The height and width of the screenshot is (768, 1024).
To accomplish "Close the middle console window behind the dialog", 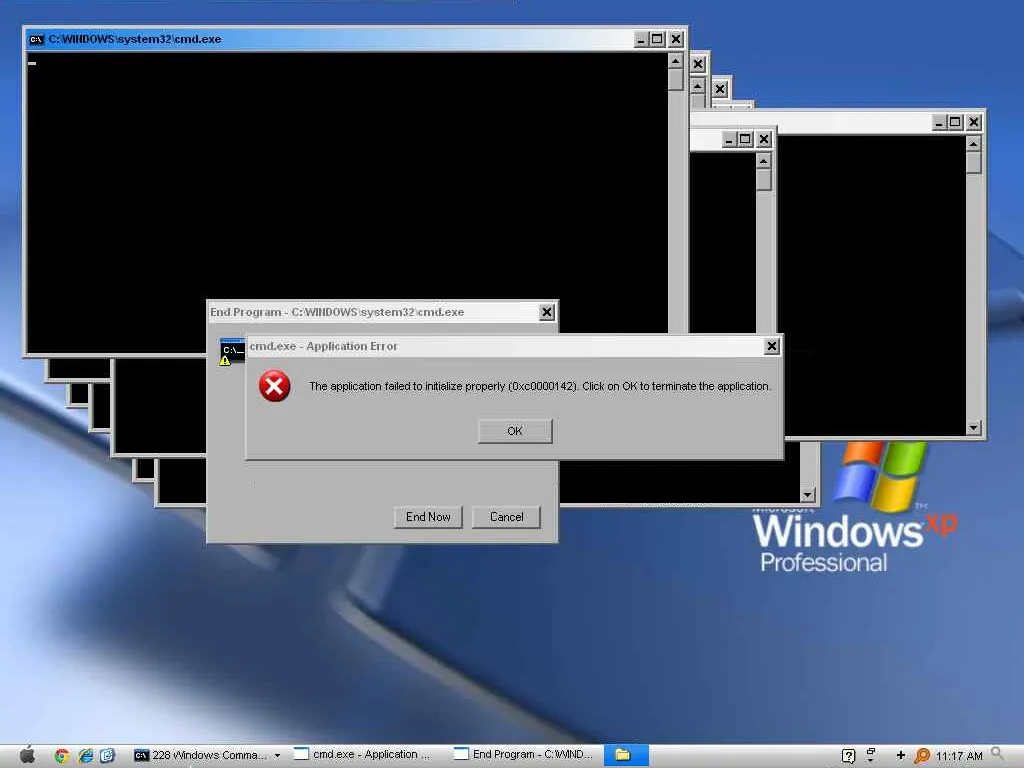I will coord(763,139).
